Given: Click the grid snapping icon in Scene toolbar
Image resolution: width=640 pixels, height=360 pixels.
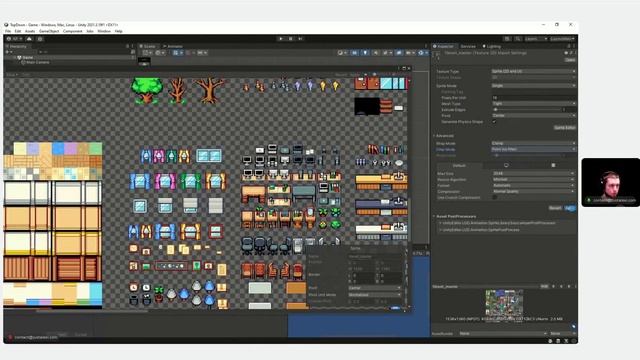Looking at the screenshot, I should 177,53.
